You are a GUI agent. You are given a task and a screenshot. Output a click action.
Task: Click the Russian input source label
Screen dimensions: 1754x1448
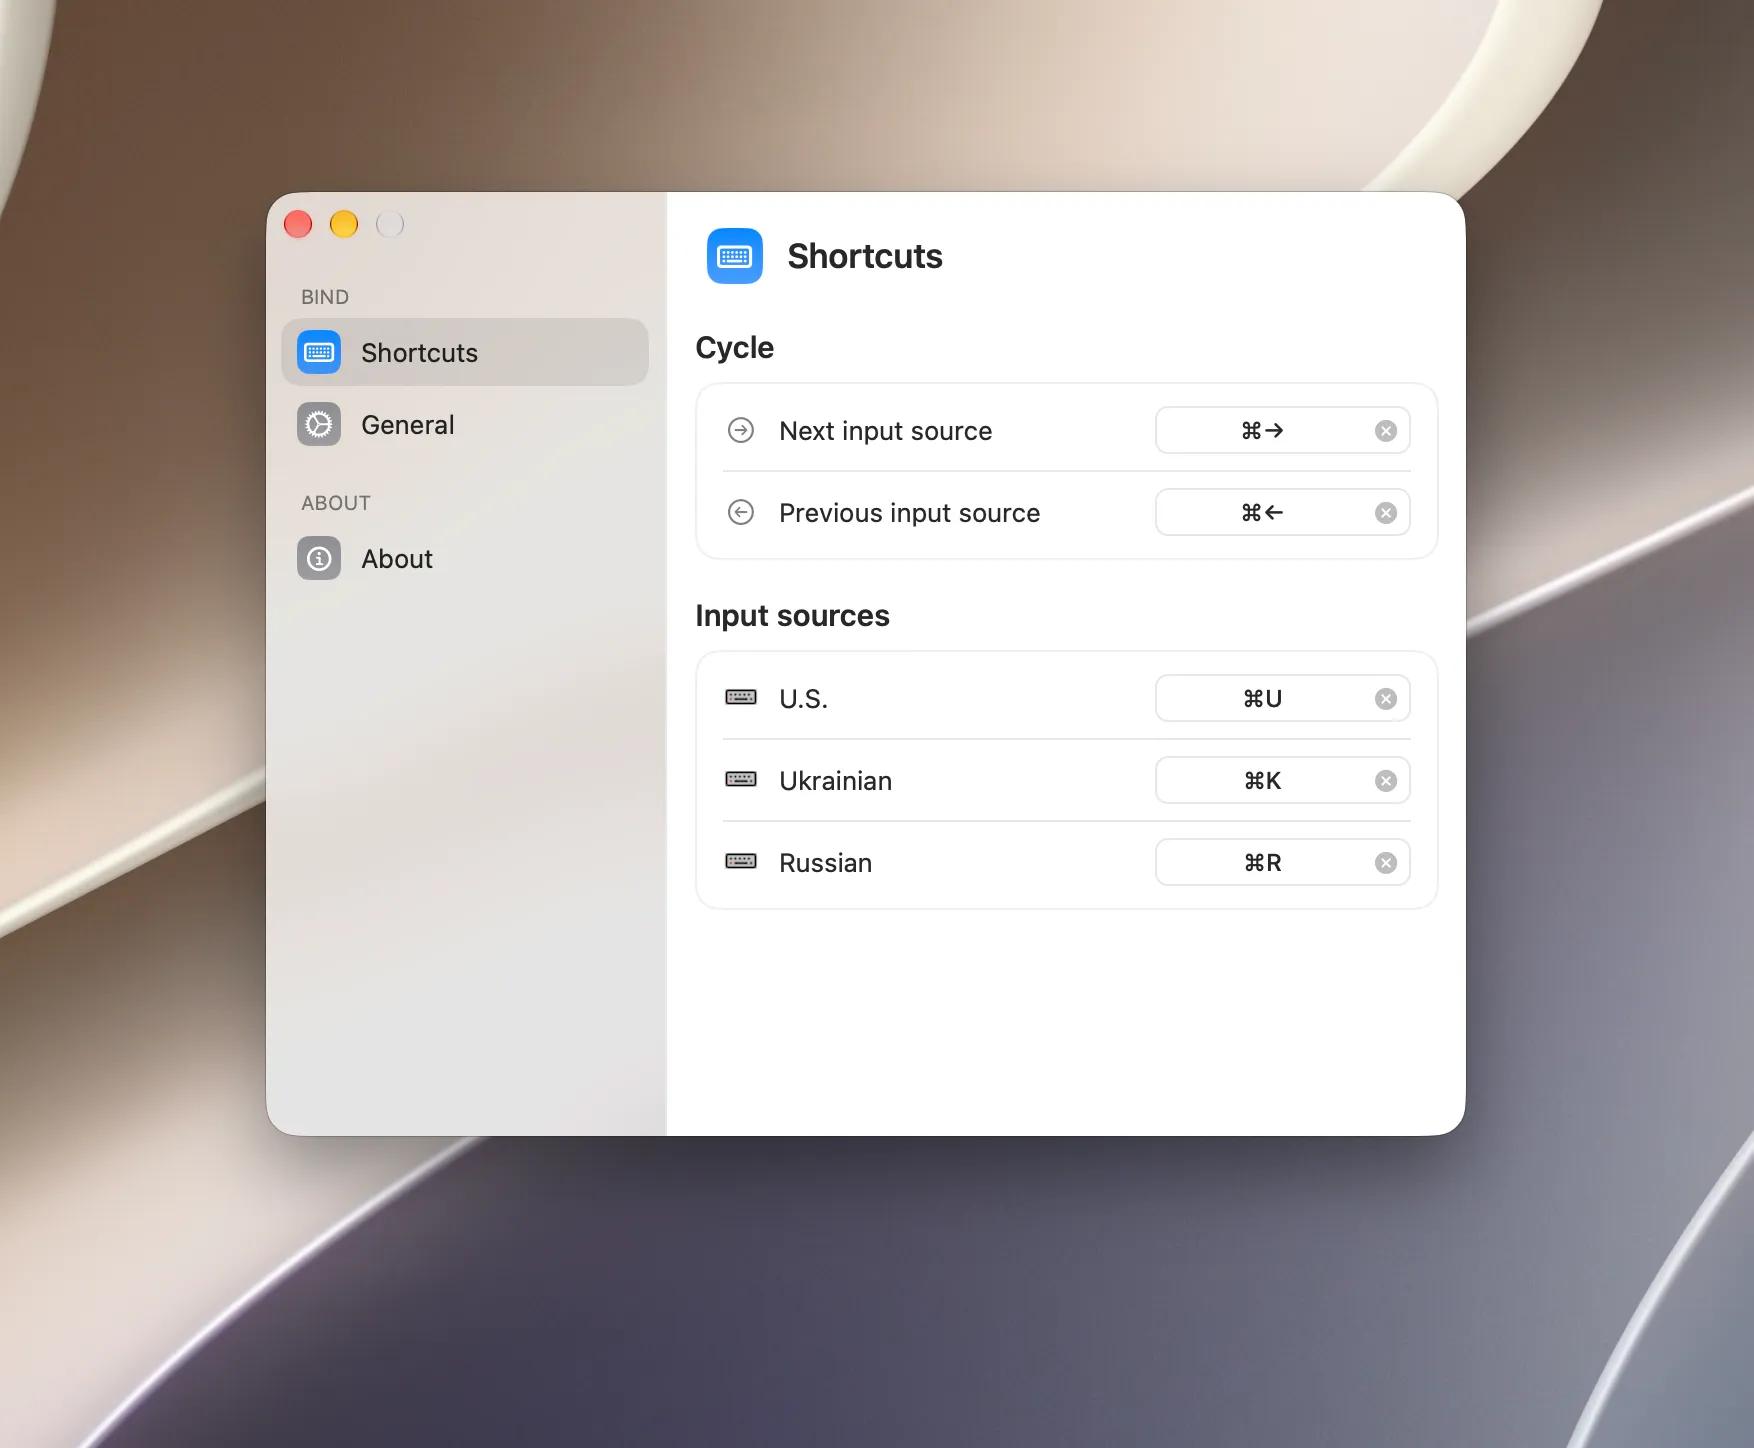point(826,863)
